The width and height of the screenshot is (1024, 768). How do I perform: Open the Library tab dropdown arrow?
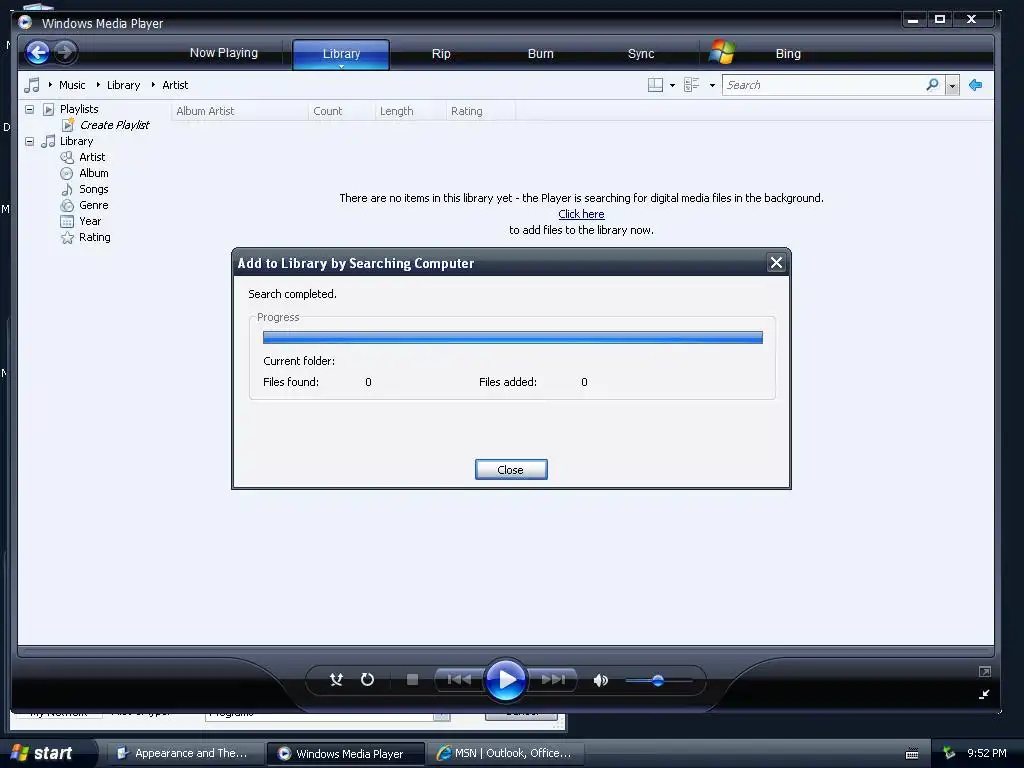click(x=341, y=66)
